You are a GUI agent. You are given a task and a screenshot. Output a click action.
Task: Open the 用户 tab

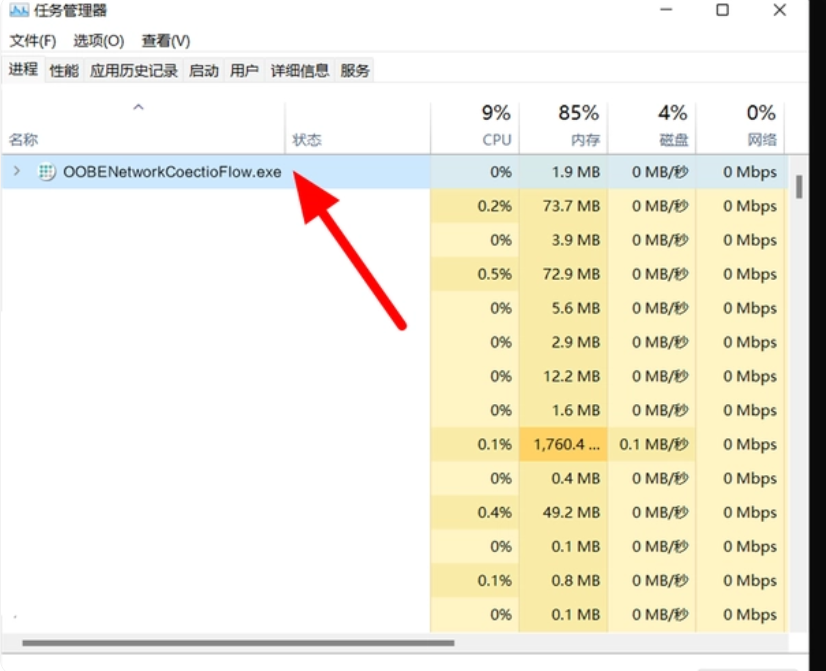pyautogui.click(x=244, y=70)
